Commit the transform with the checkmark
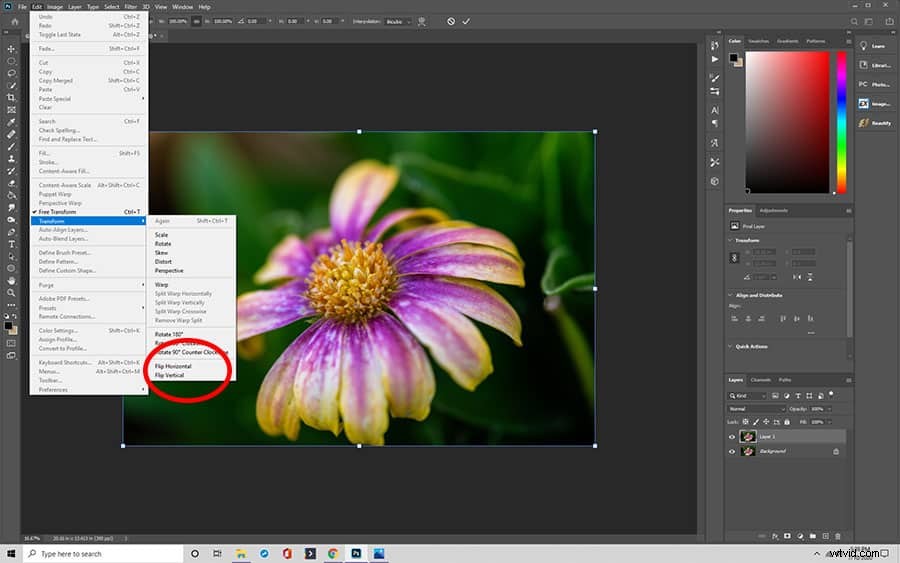 coord(466,21)
